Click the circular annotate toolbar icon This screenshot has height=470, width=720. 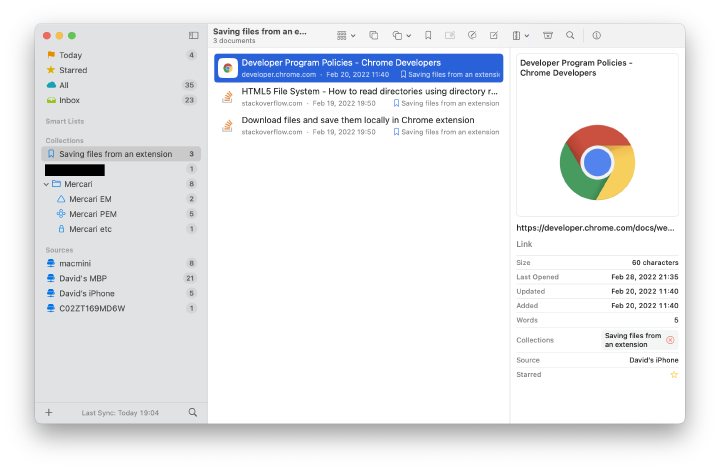pos(472,35)
